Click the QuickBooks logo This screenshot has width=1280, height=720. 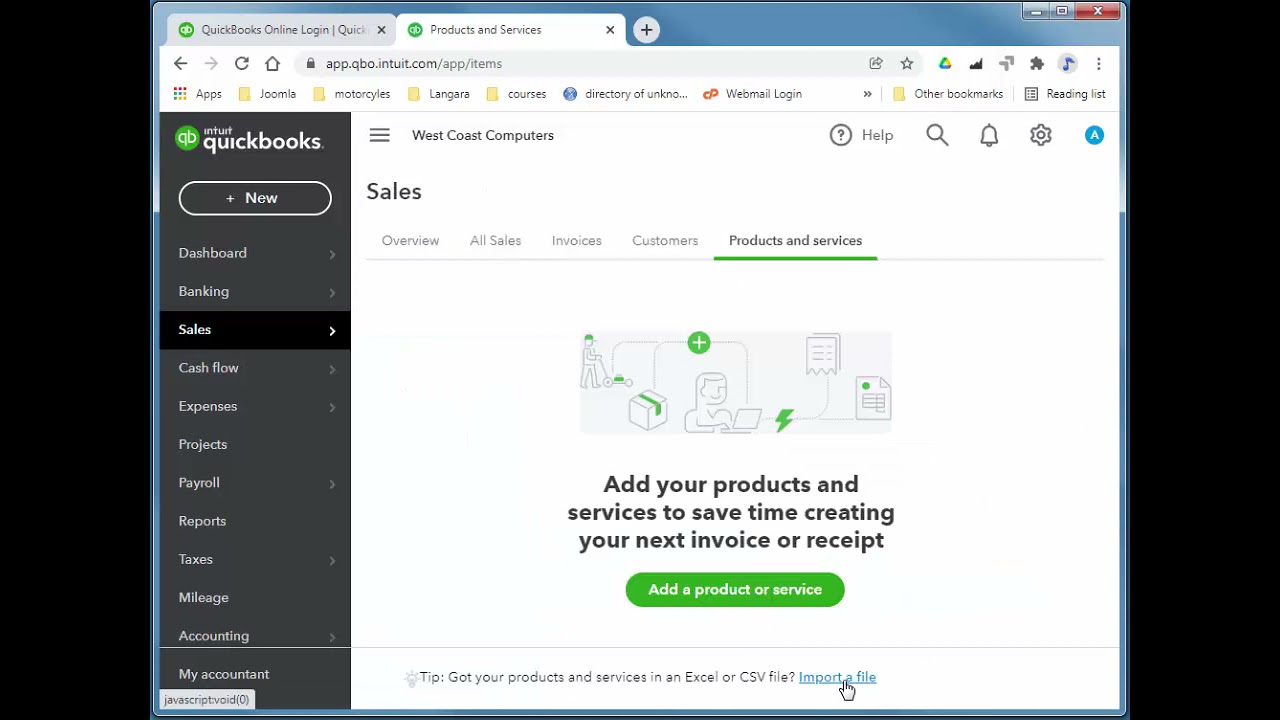(249, 139)
